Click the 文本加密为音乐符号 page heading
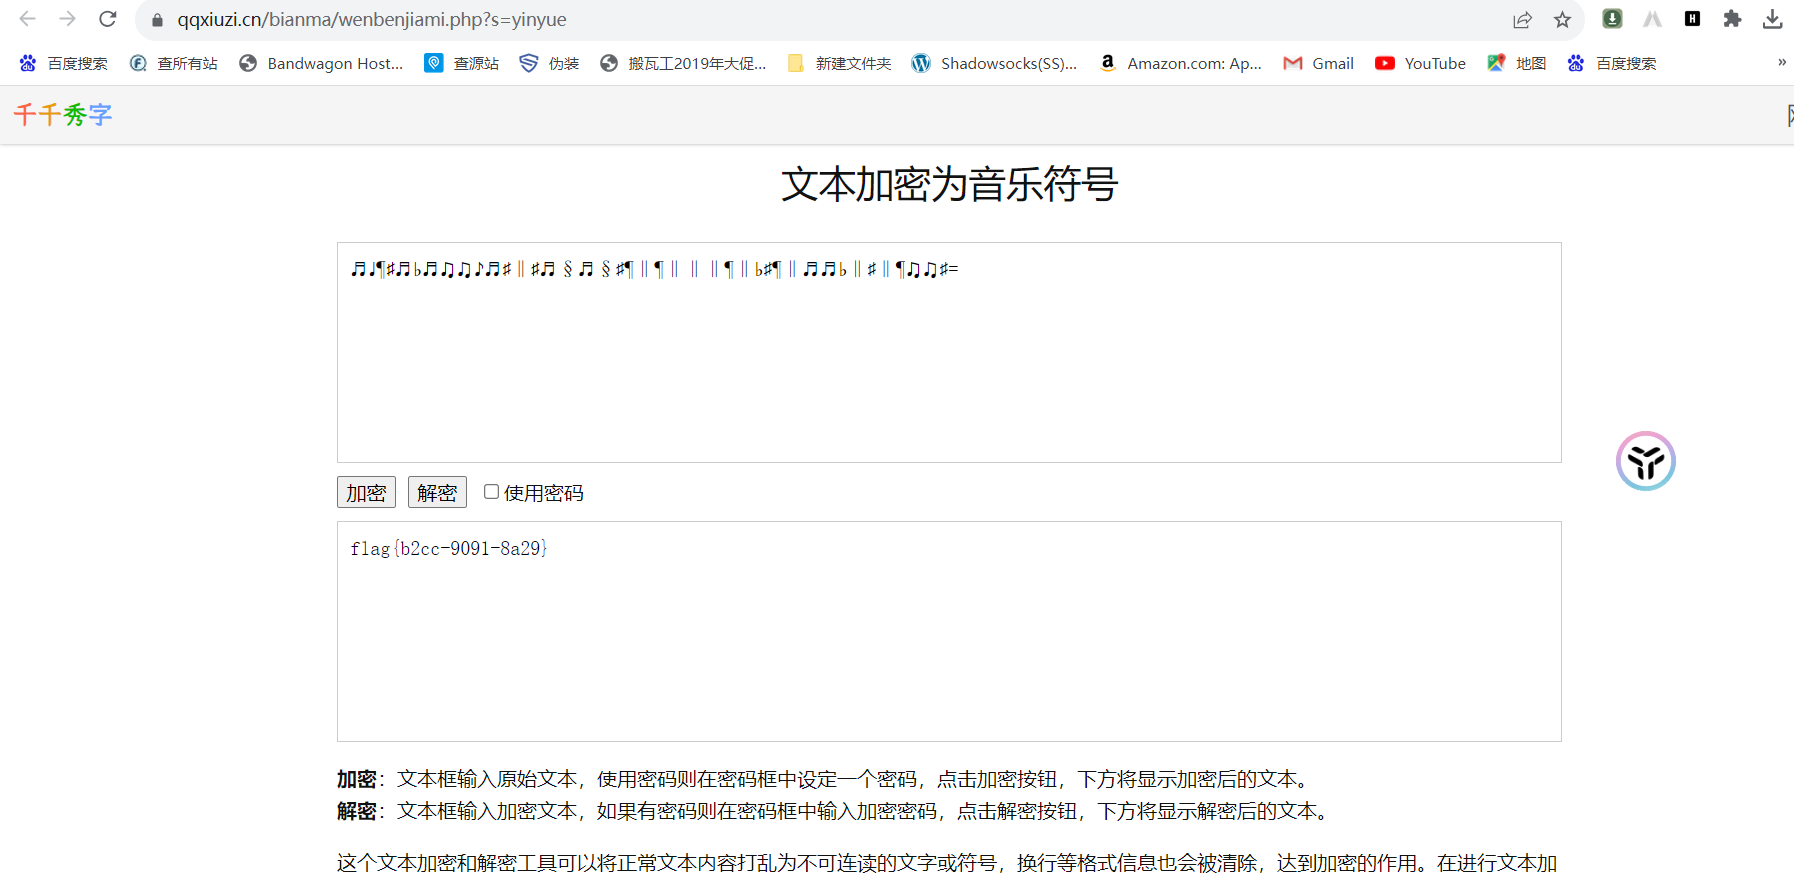 (949, 185)
